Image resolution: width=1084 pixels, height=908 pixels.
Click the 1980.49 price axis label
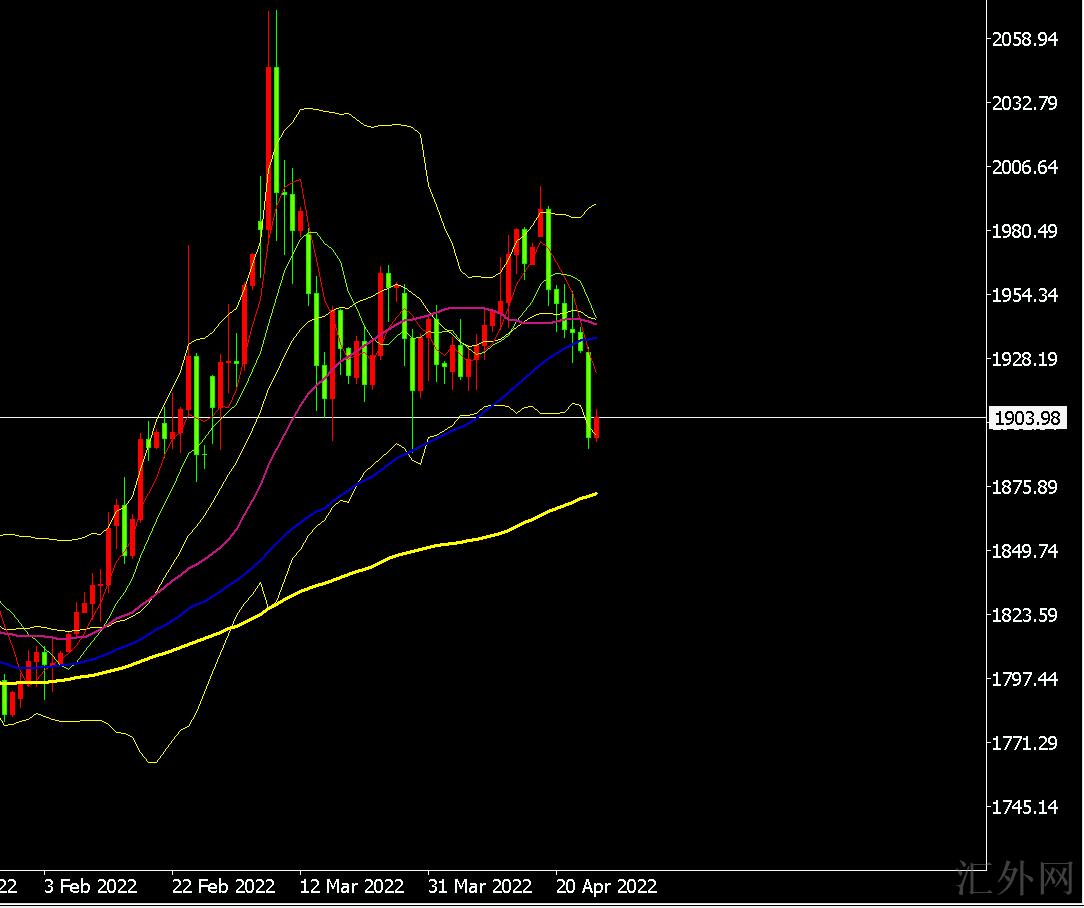coord(1024,231)
